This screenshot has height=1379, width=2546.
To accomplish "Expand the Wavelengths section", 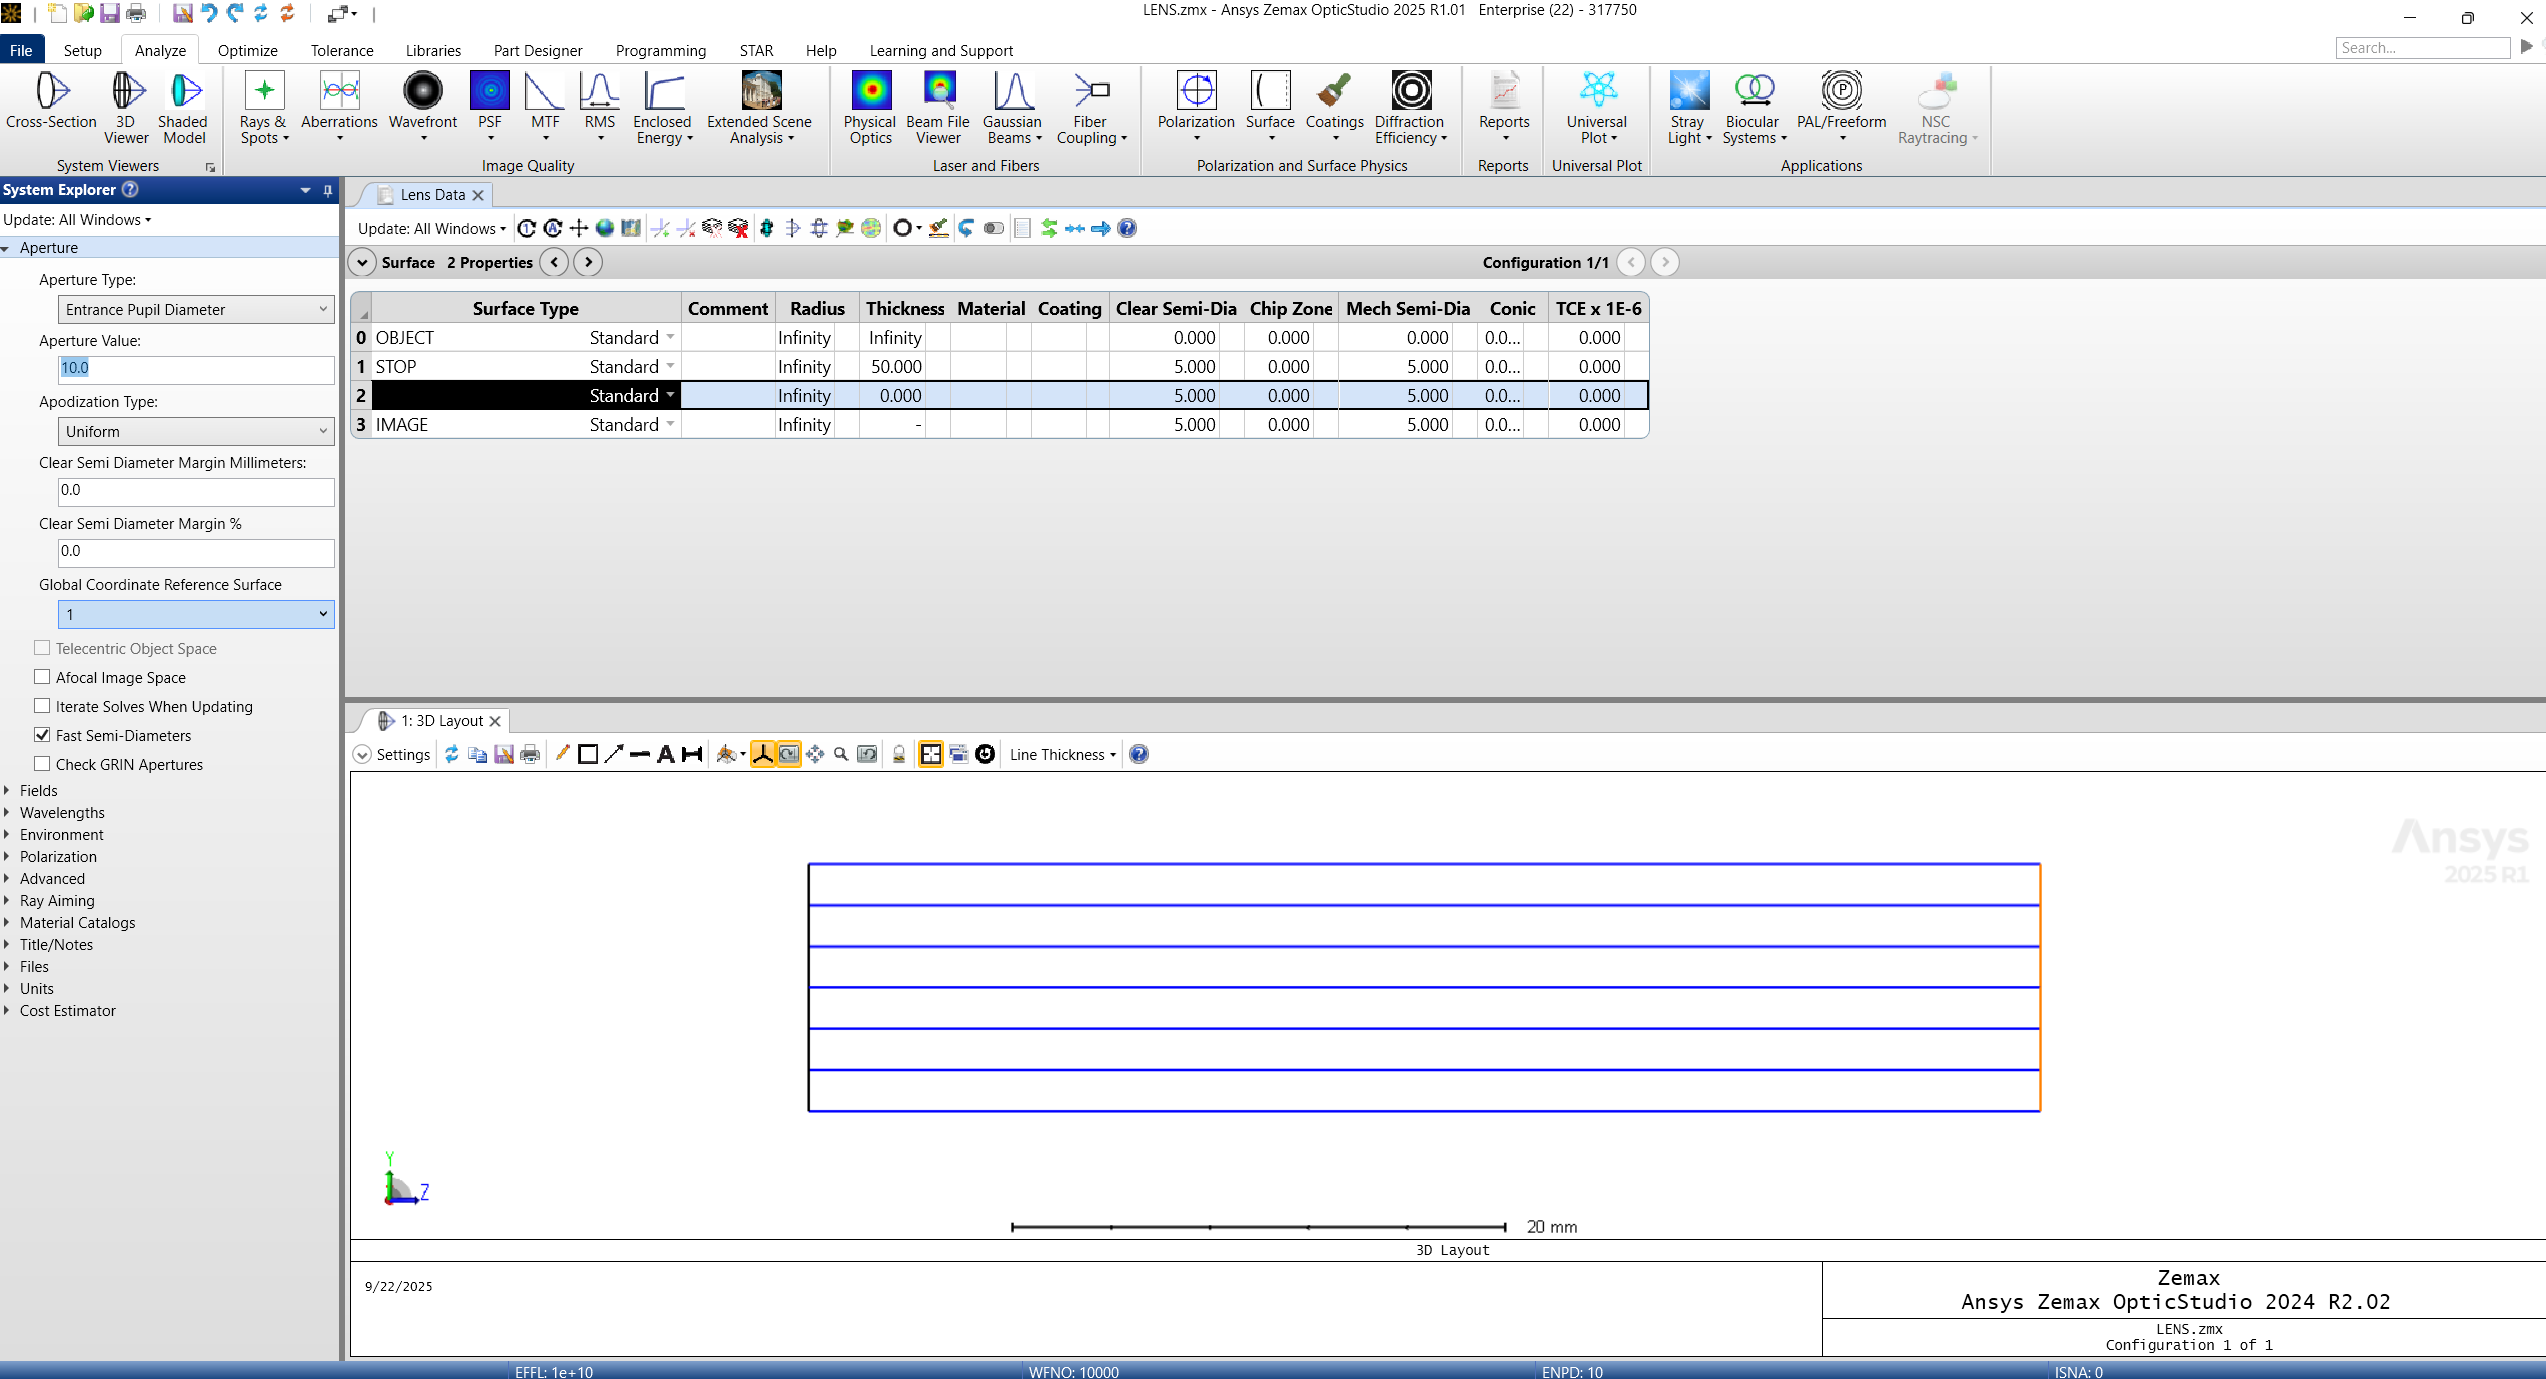I will tap(62, 812).
